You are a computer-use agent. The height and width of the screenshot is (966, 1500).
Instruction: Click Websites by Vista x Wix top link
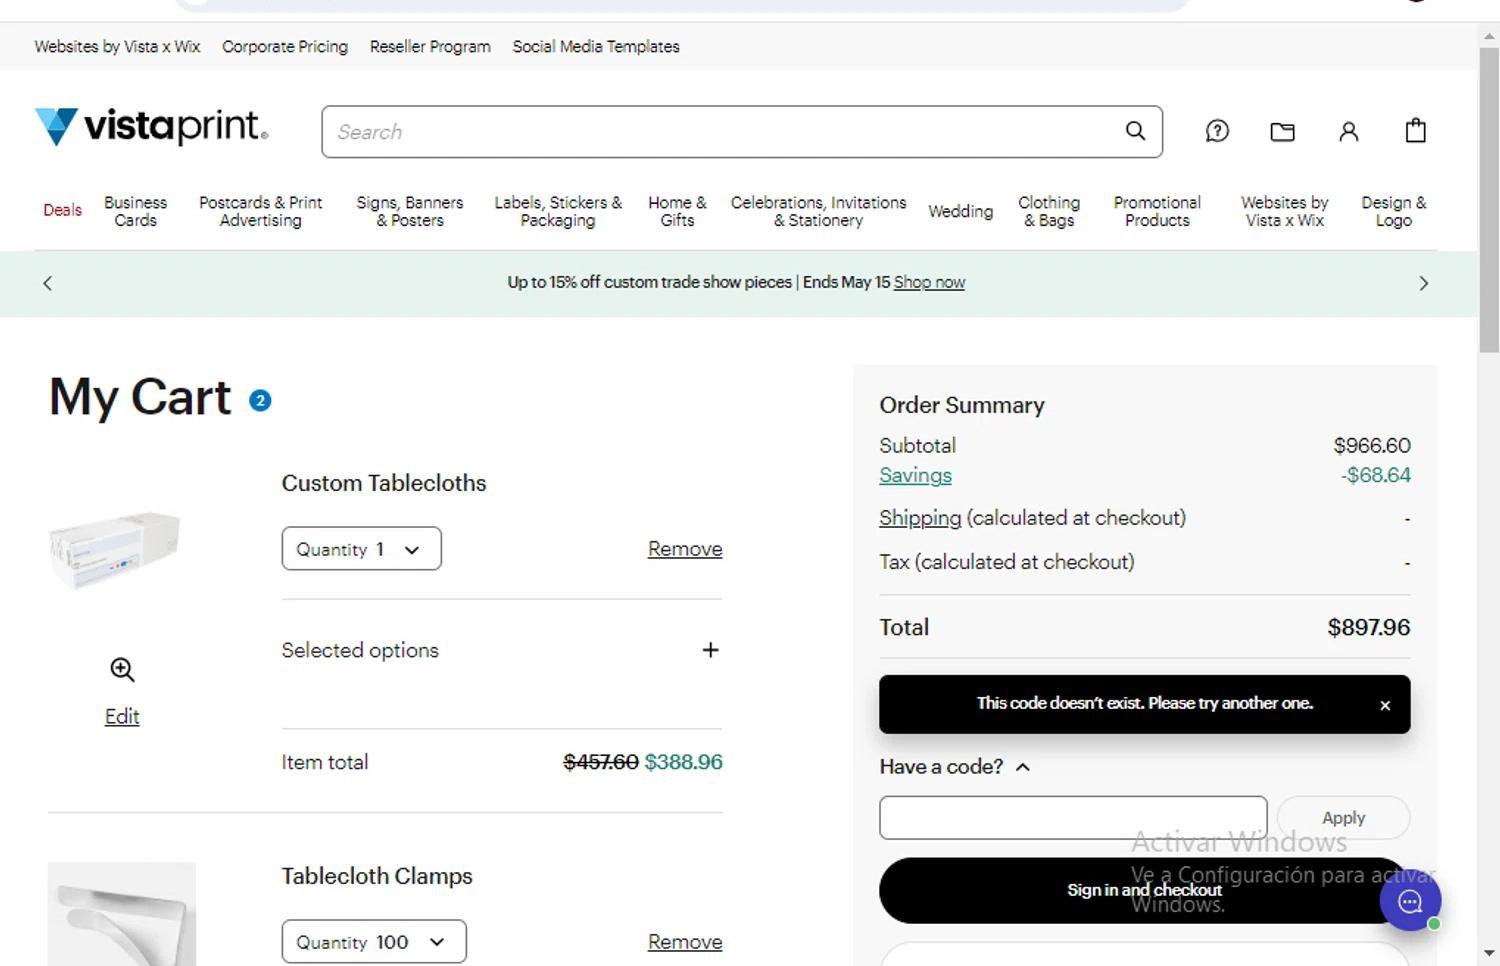117,46
